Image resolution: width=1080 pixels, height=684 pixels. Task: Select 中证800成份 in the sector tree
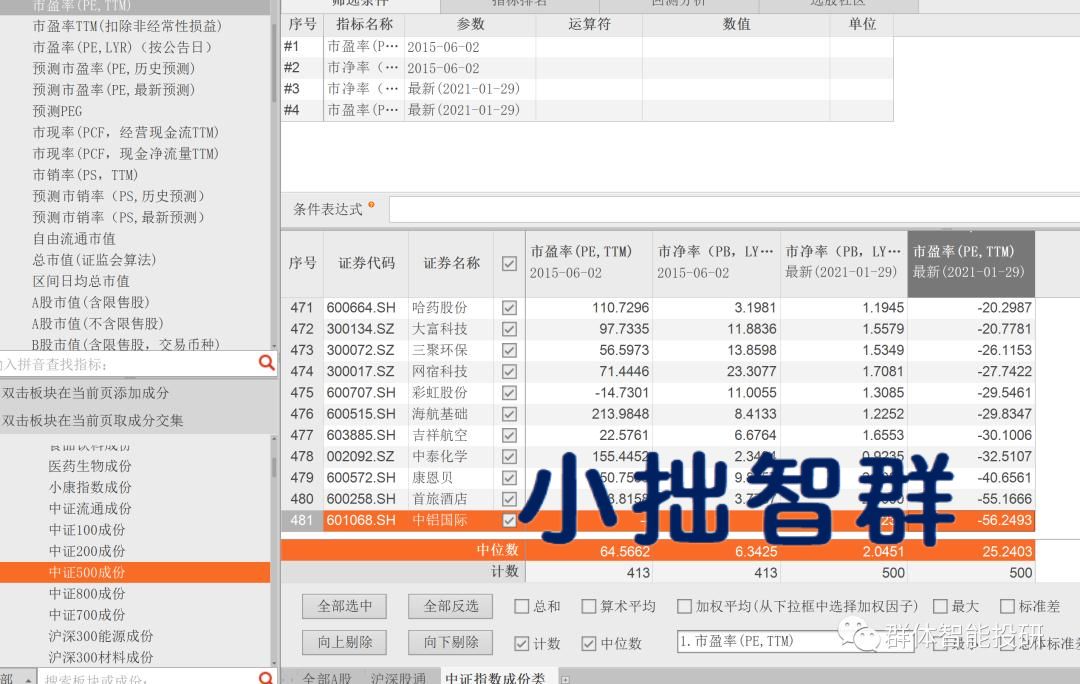point(87,594)
